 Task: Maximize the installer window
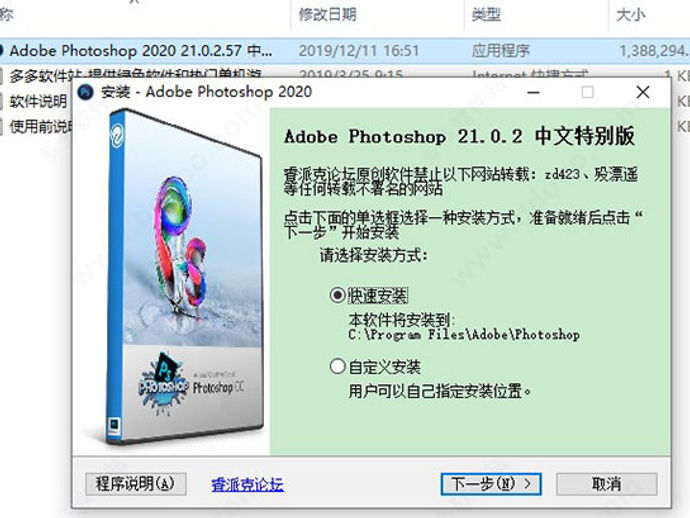pyautogui.click(x=587, y=92)
